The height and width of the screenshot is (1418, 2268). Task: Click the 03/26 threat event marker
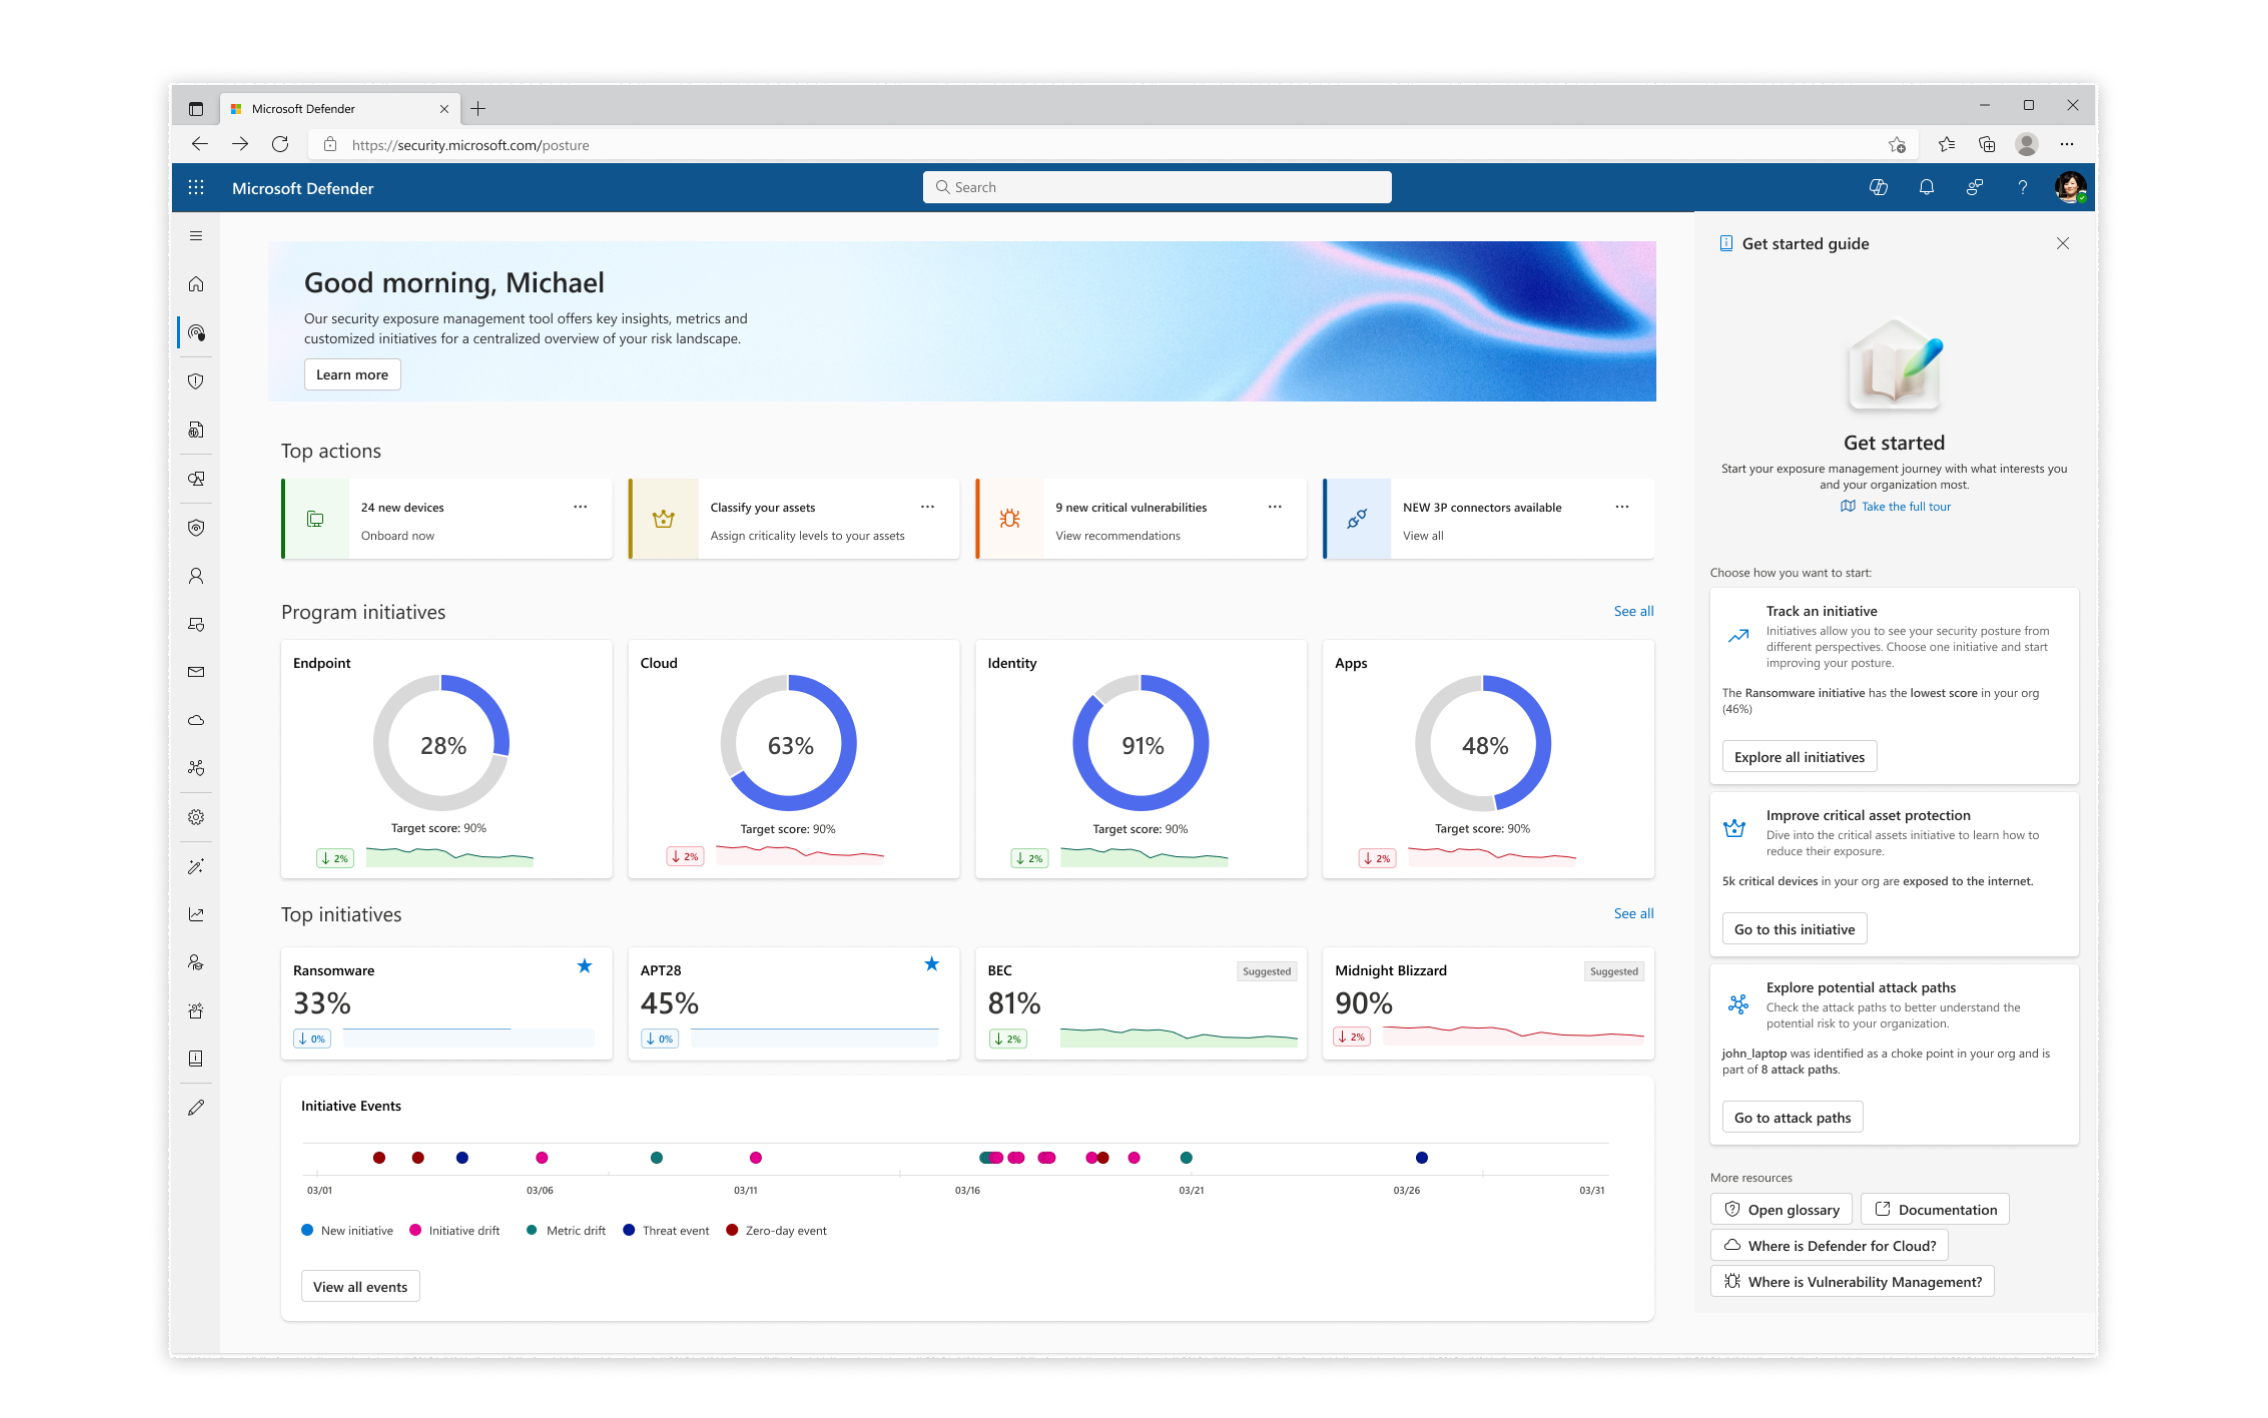(x=1421, y=1158)
